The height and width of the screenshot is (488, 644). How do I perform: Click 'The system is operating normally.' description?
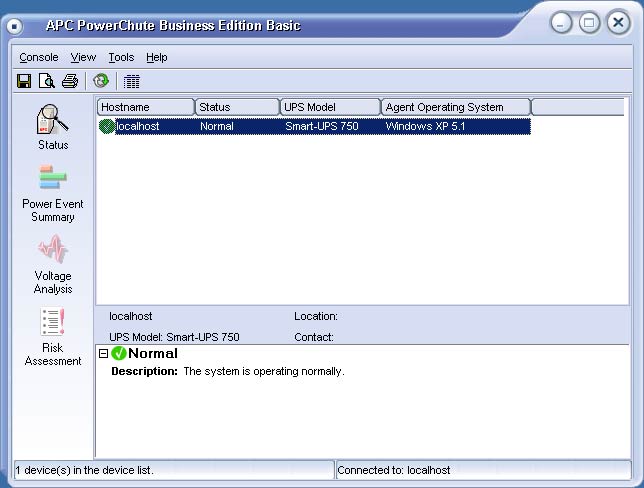click(264, 371)
